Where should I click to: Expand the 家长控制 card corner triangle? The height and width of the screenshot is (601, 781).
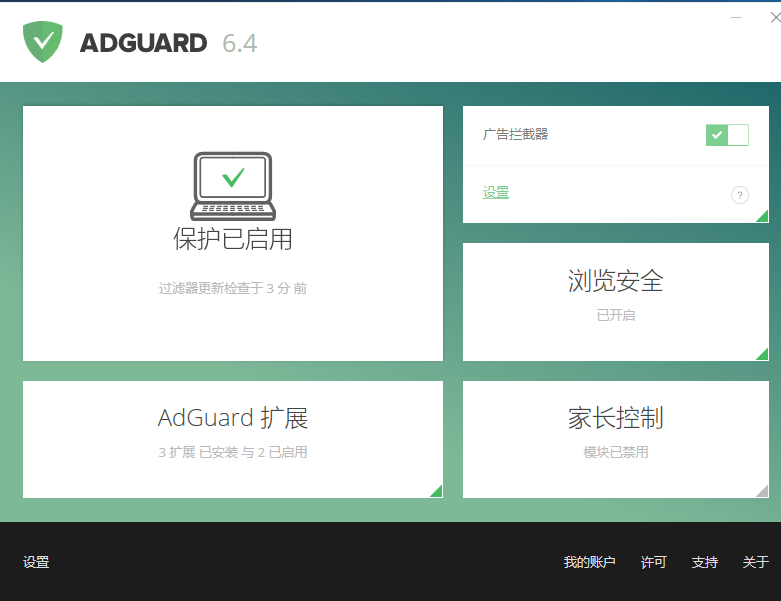762,491
